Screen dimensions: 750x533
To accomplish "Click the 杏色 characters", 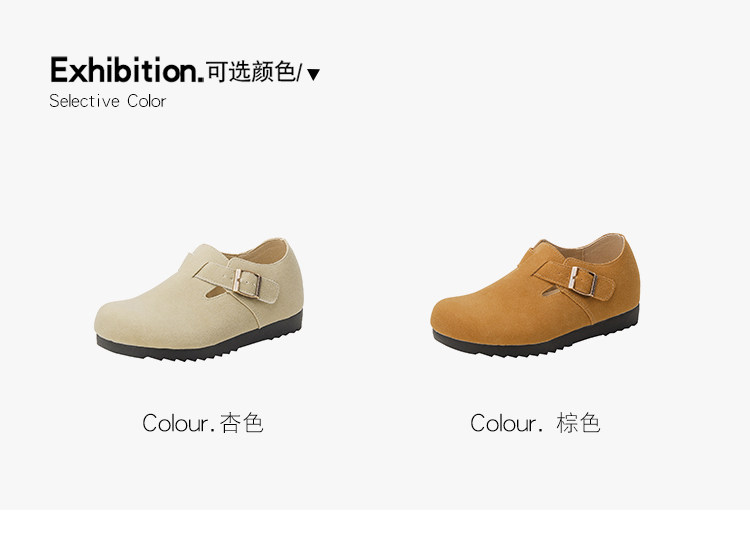I will pyautogui.click(x=242, y=423).
